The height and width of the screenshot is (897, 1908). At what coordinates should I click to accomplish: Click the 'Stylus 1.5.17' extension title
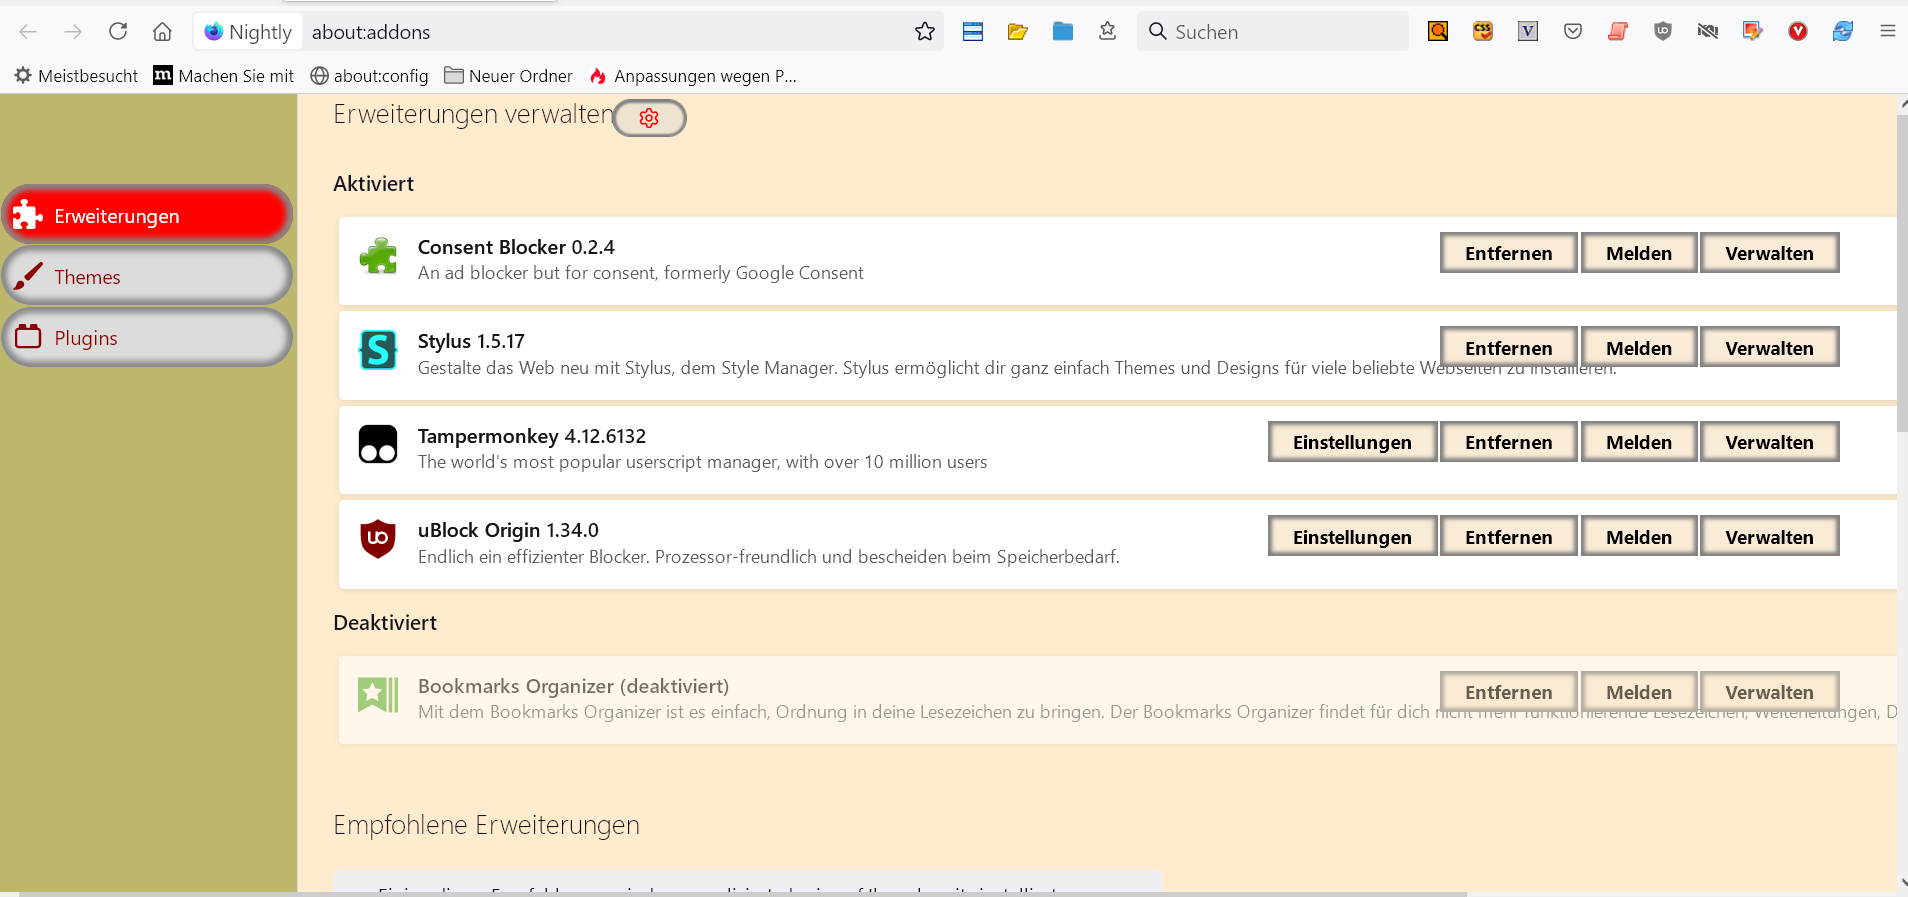(x=471, y=341)
